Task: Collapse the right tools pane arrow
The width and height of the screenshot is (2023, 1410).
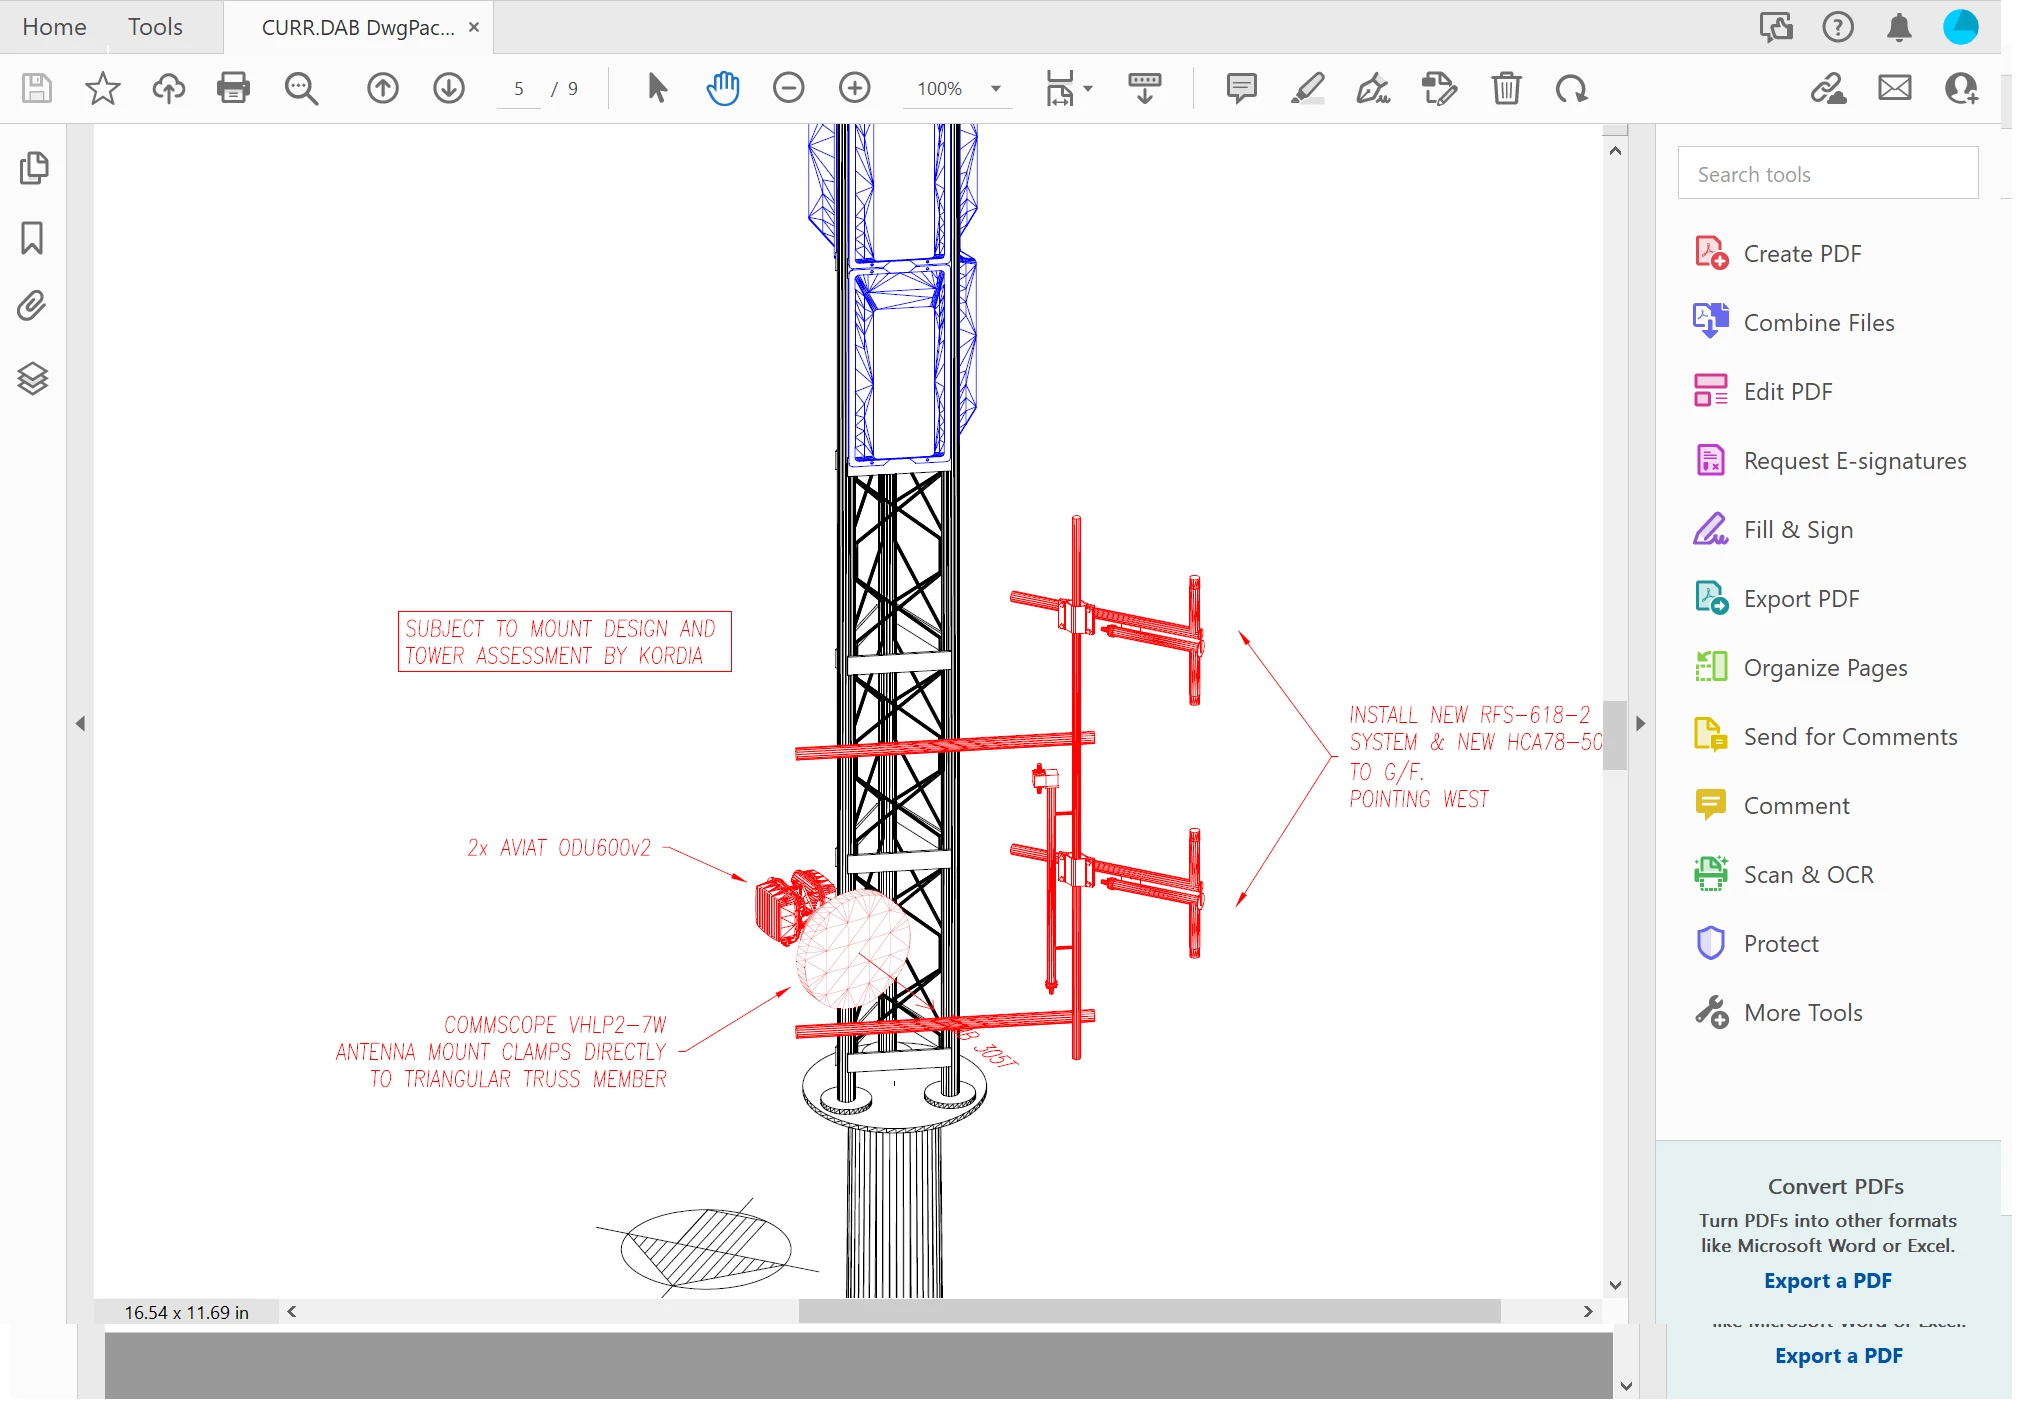Action: point(1640,723)
